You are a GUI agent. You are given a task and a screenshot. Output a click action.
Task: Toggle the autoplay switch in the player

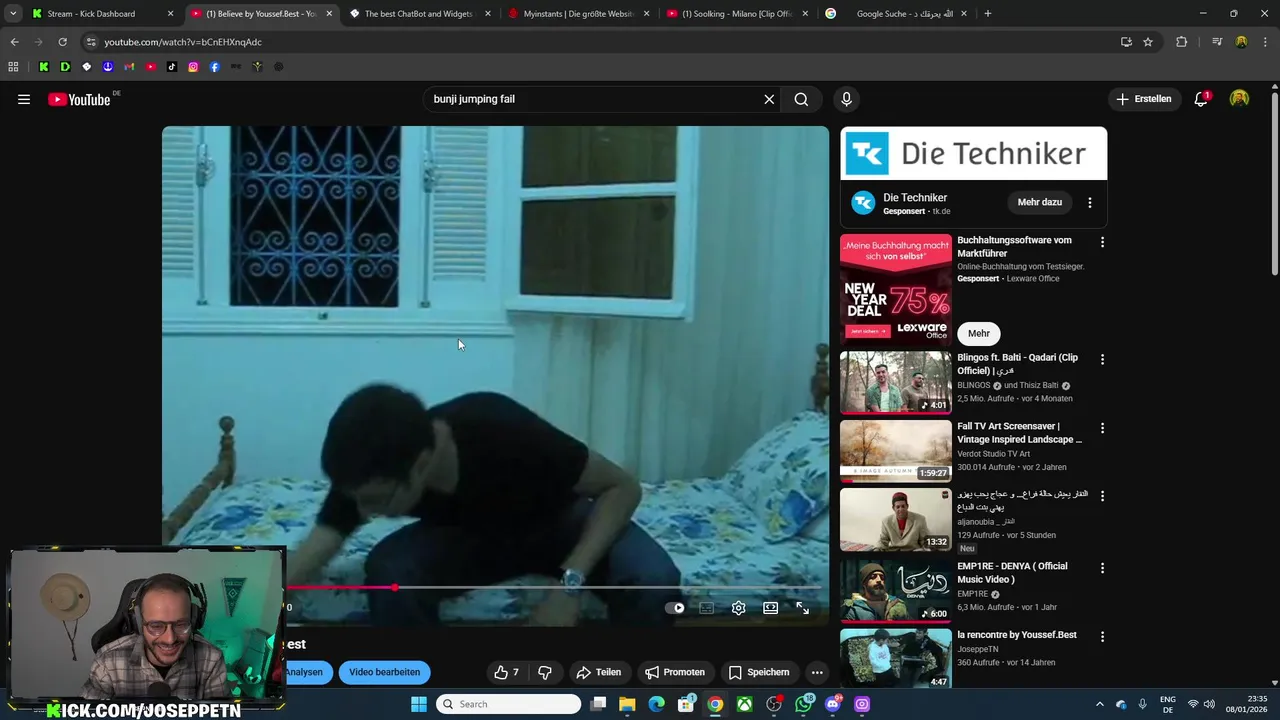point(675,608)
